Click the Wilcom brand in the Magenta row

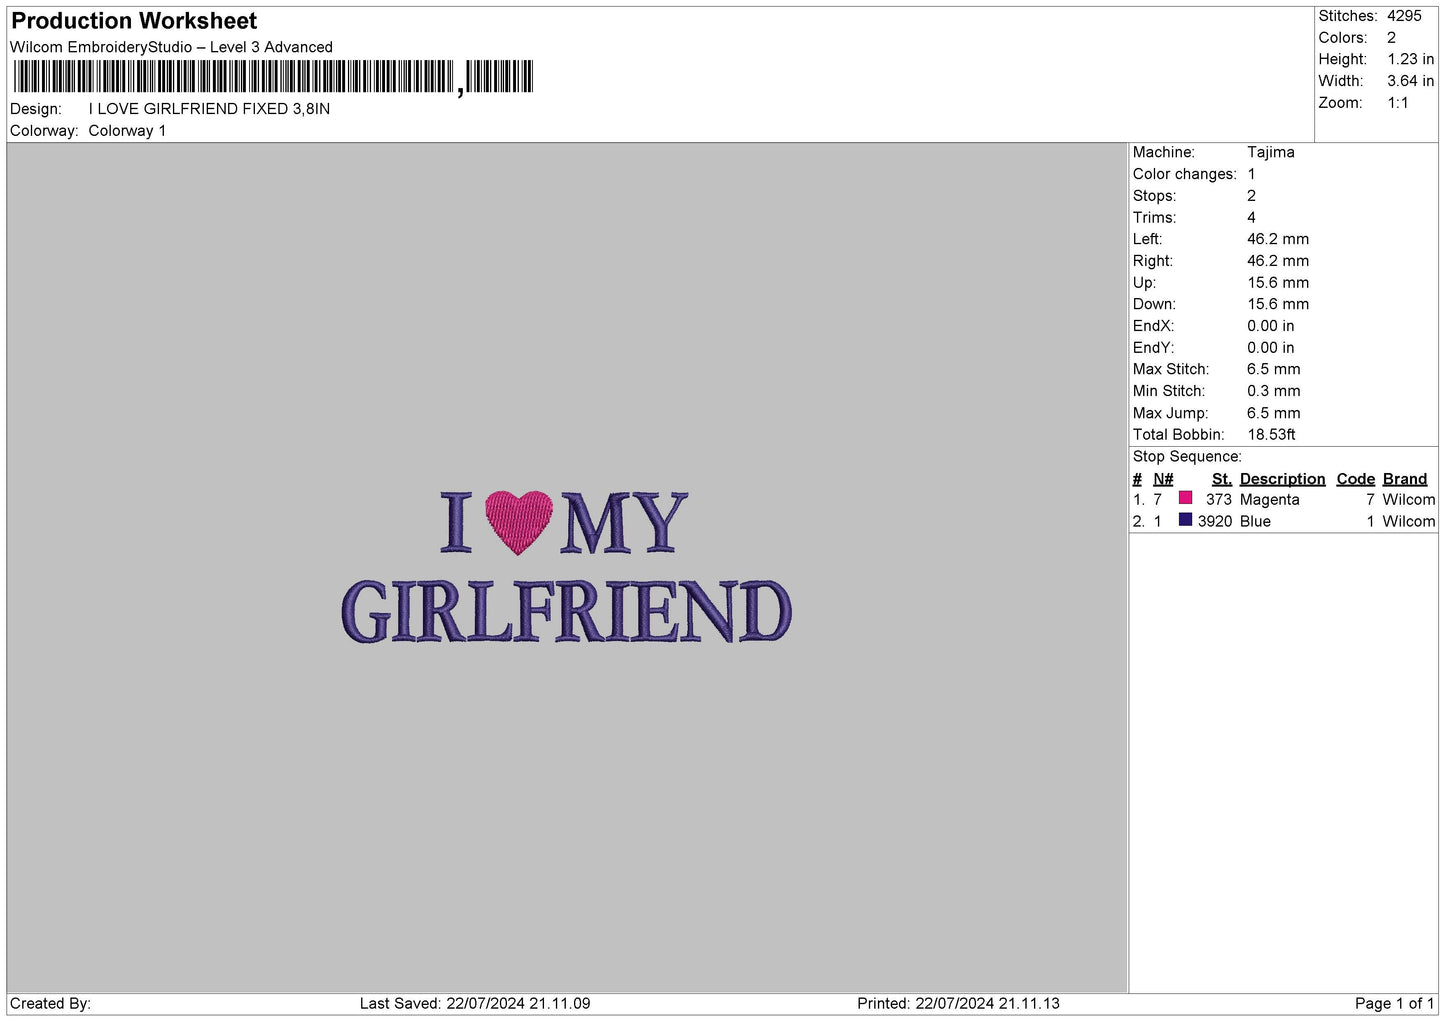point(1409,500)
